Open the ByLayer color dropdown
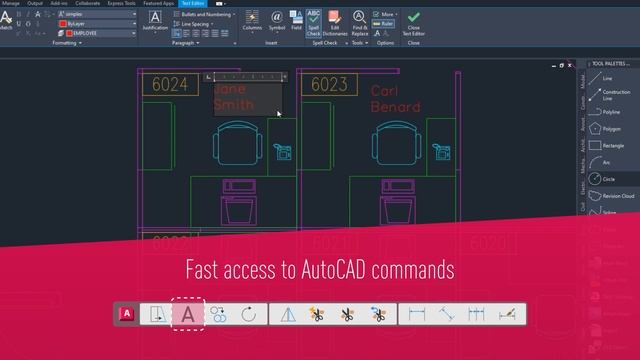Viewport: 640px width, 360px height. click(97, 24)
